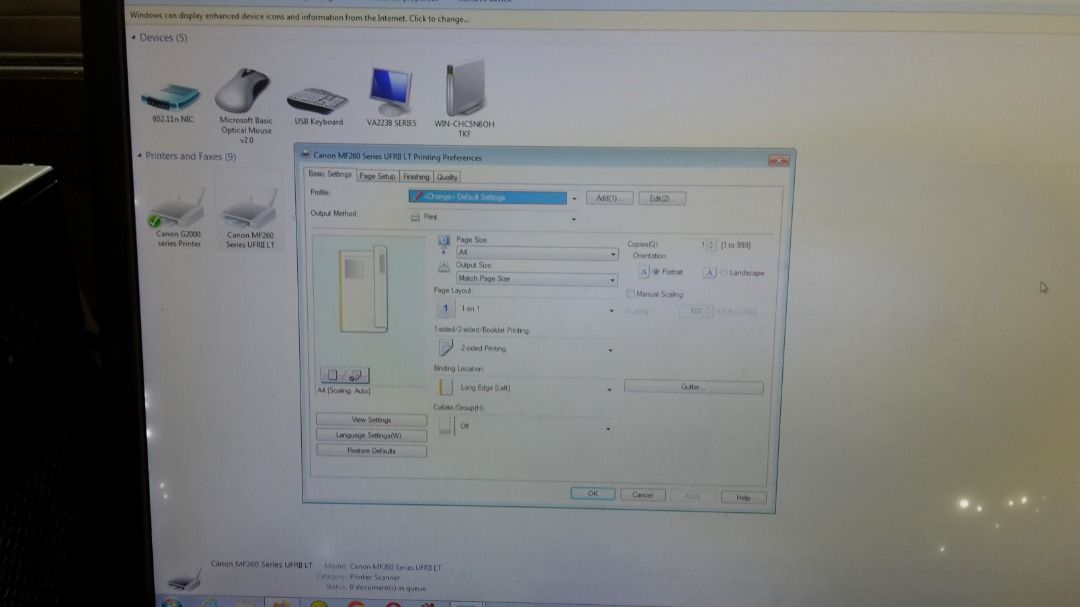Click Cancel in Printing Preferences
The width and height of the screenshot is (1080, 607).
(643, 495)
